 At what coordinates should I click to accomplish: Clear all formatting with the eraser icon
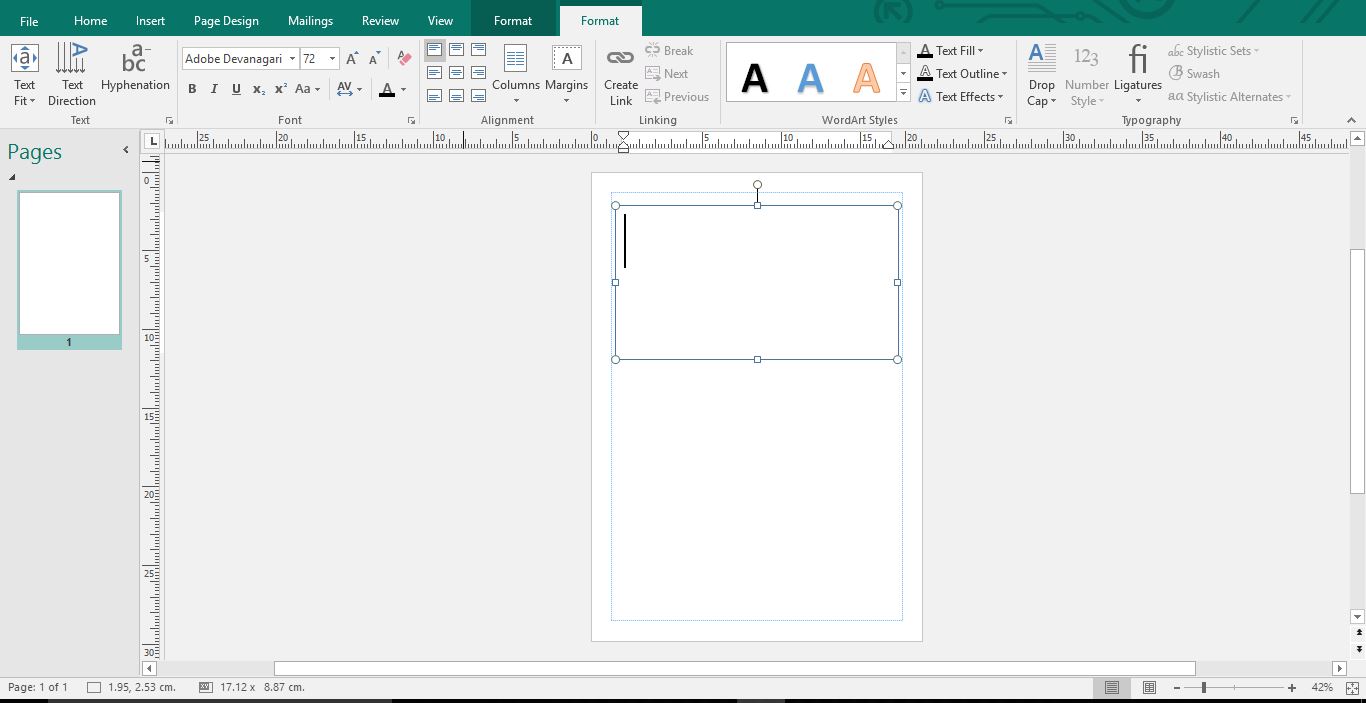[404, 59]
